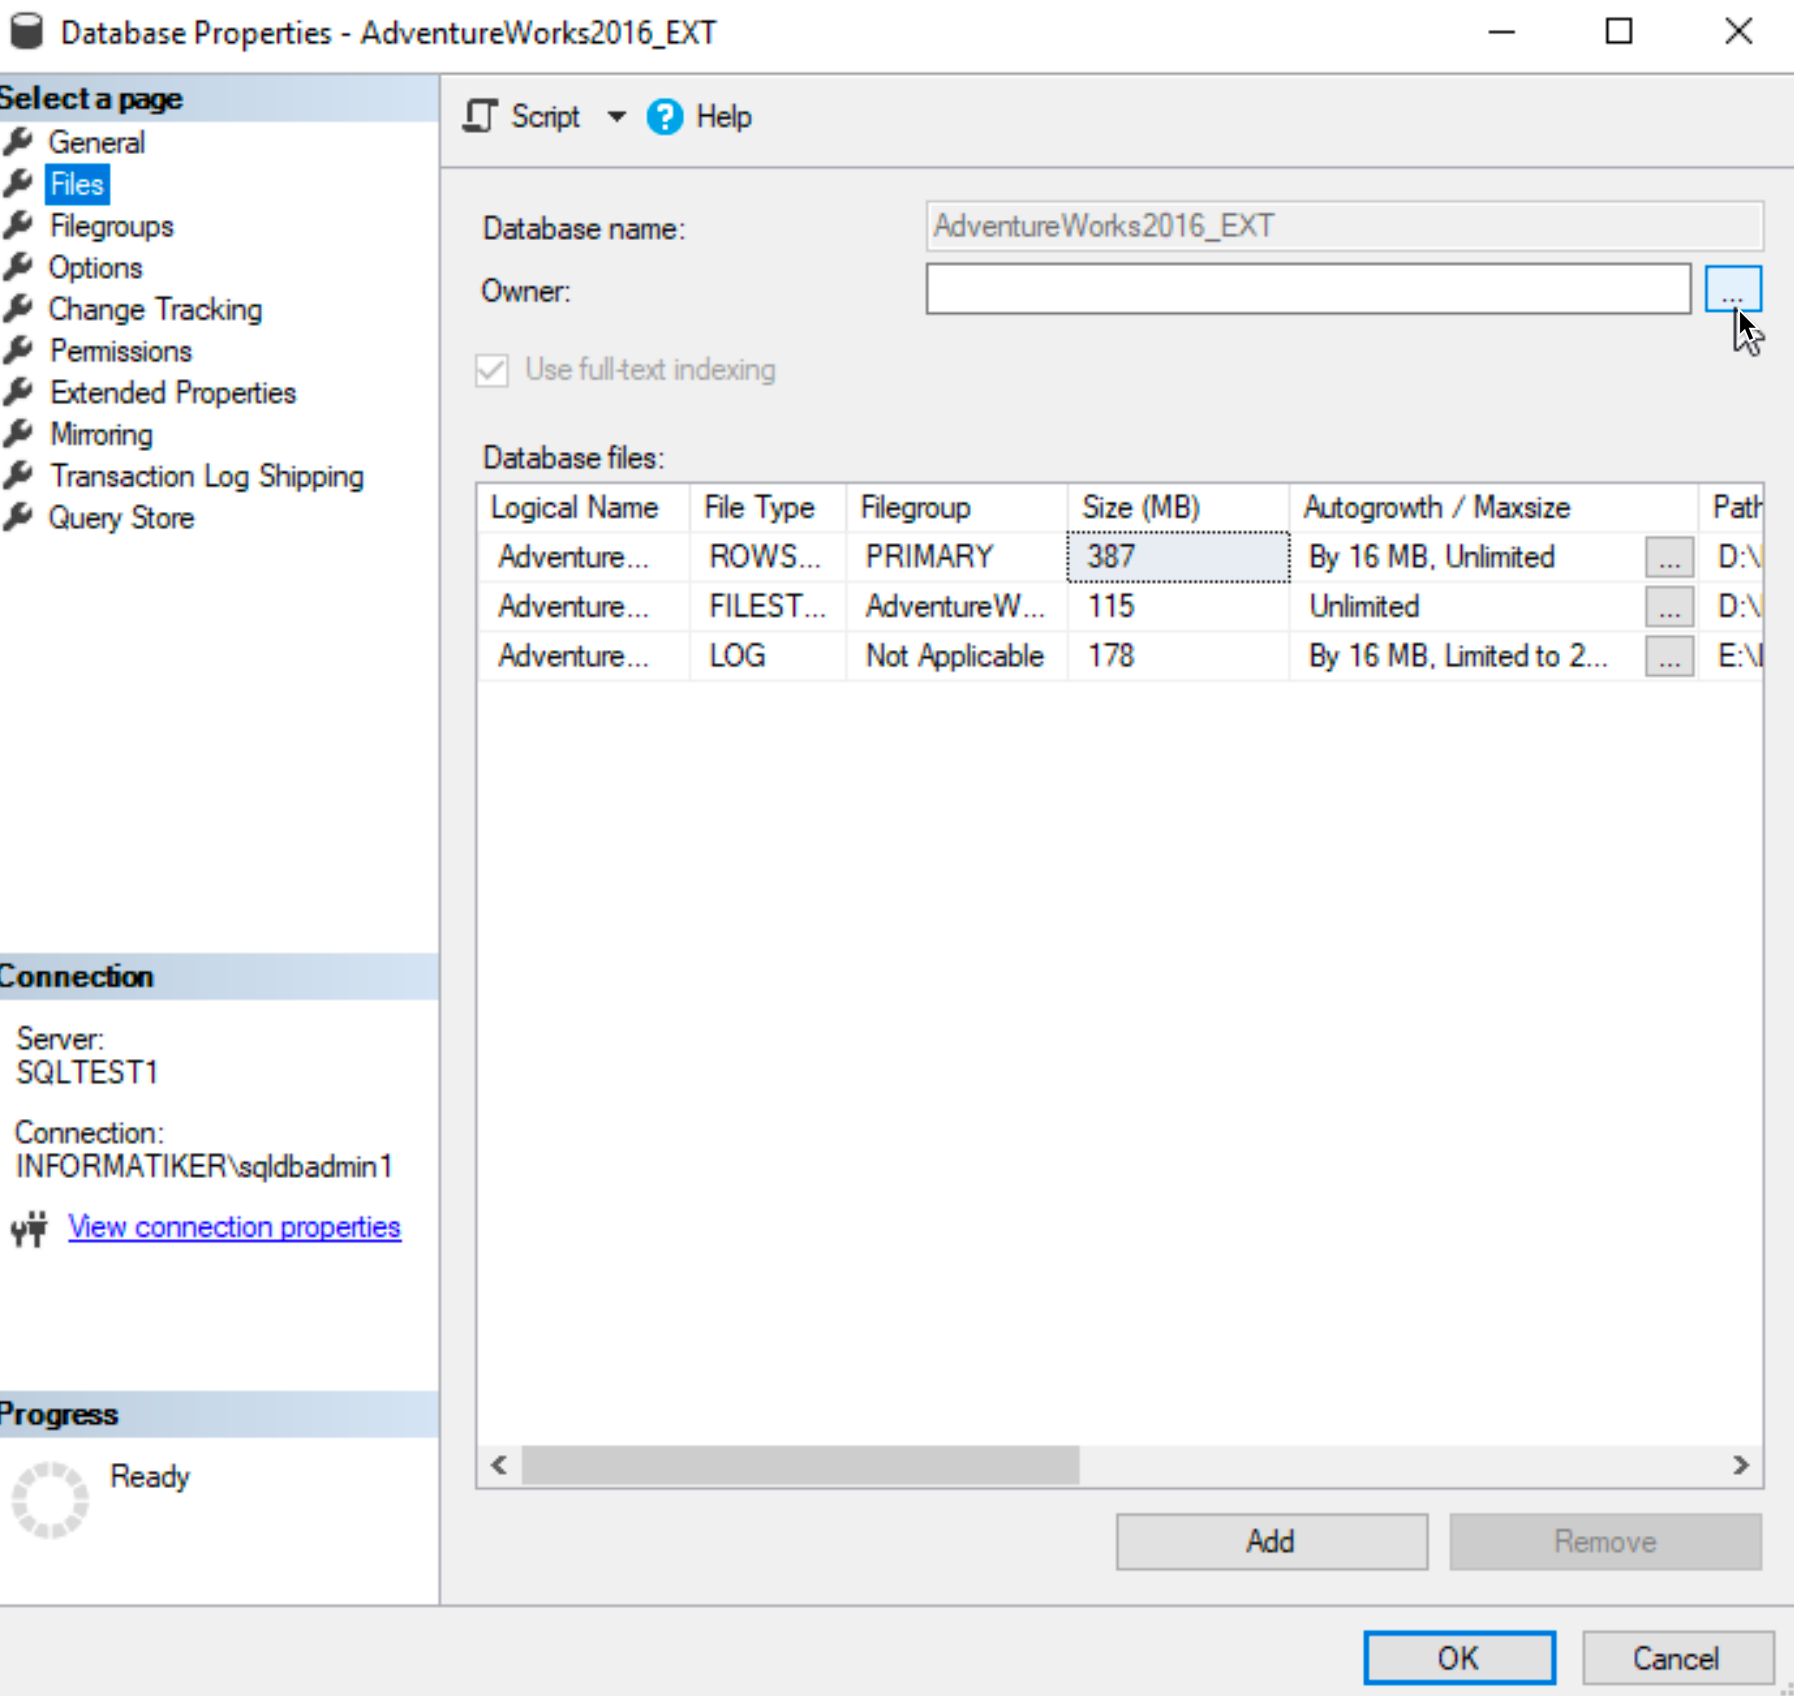Screen dimensions: 1794x1696
Task: Select the Files page
Action: point(77,184)
